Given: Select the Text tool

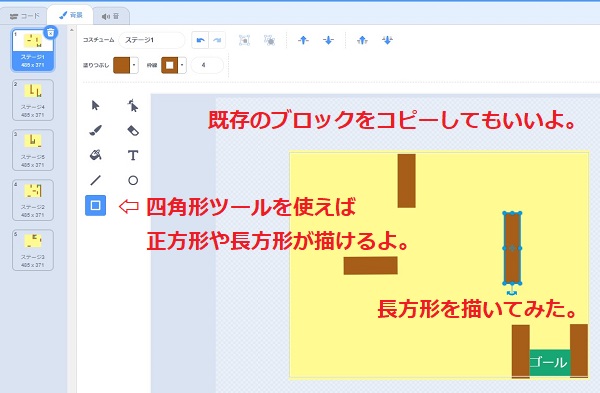Looking at the screenshot, I should 133,155.
